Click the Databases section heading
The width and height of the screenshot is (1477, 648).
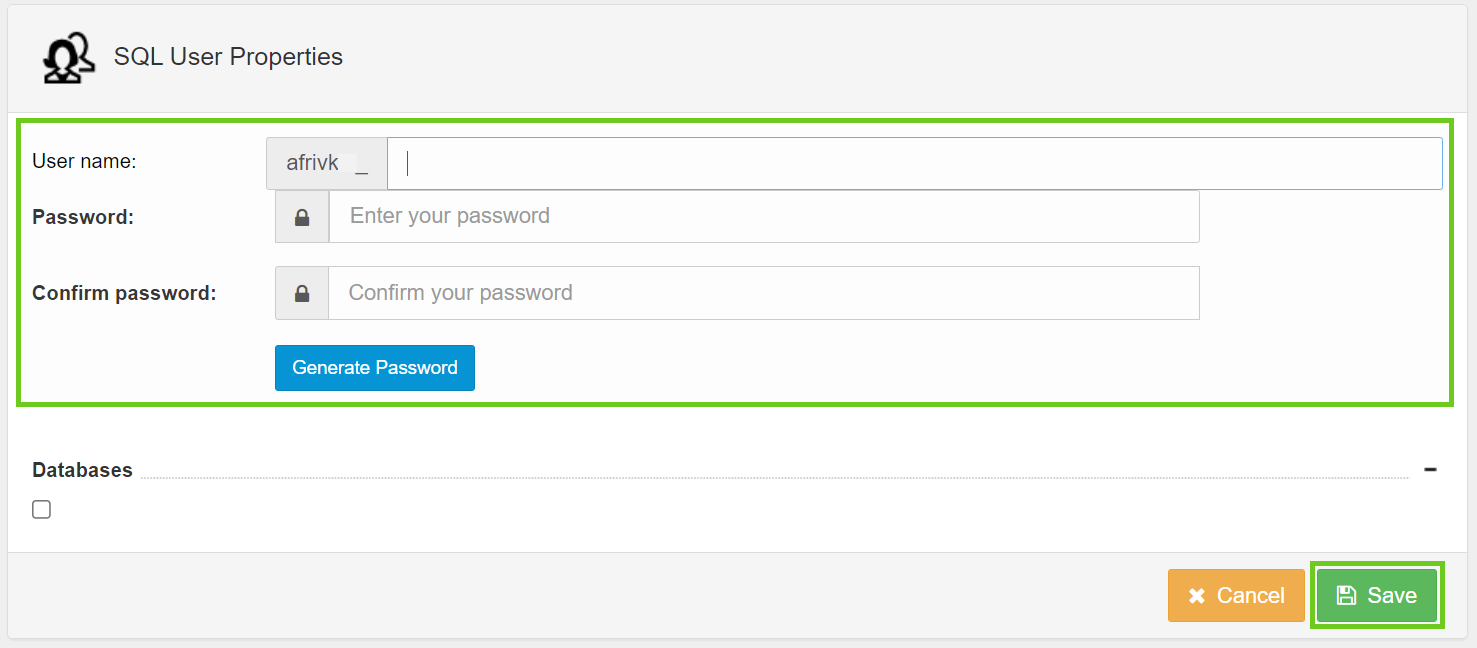[82, 470]
